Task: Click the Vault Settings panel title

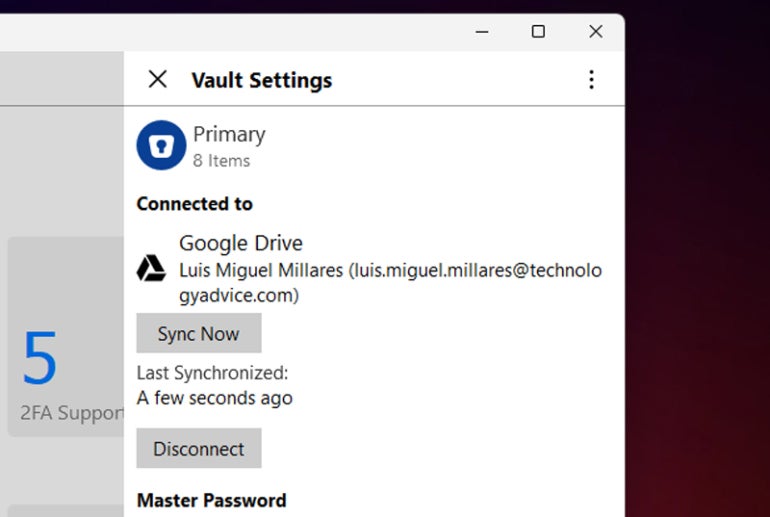Action: click(x=261, y=81)
